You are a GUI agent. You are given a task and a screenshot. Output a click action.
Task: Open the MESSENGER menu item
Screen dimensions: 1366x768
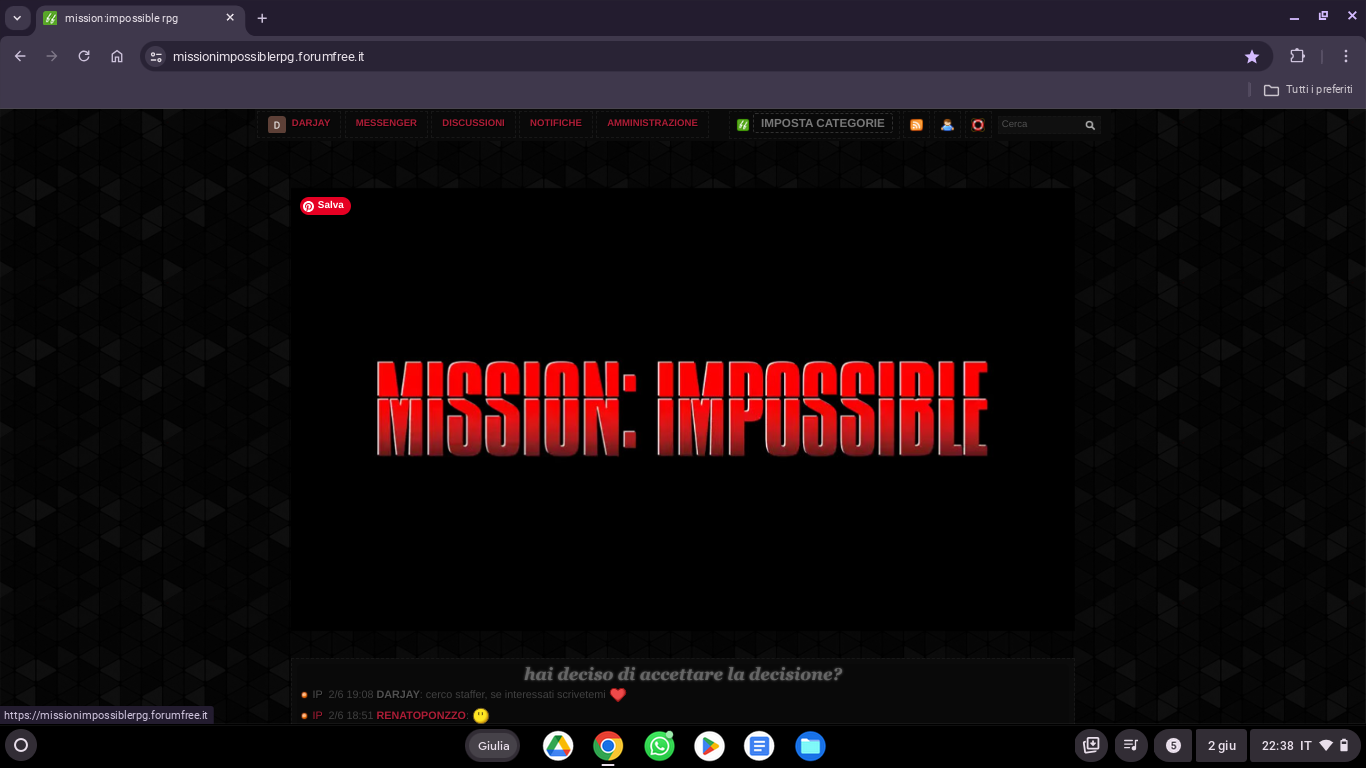[386, 123]
